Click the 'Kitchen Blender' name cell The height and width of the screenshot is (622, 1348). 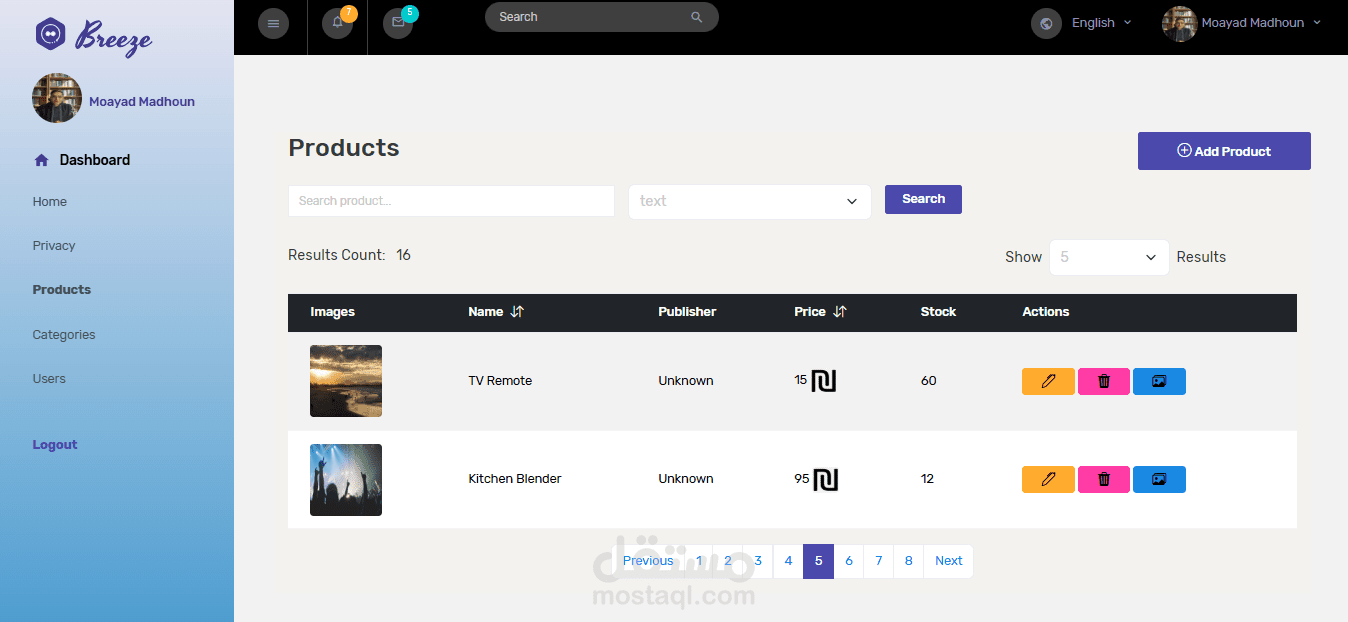[x=515, y=479]
